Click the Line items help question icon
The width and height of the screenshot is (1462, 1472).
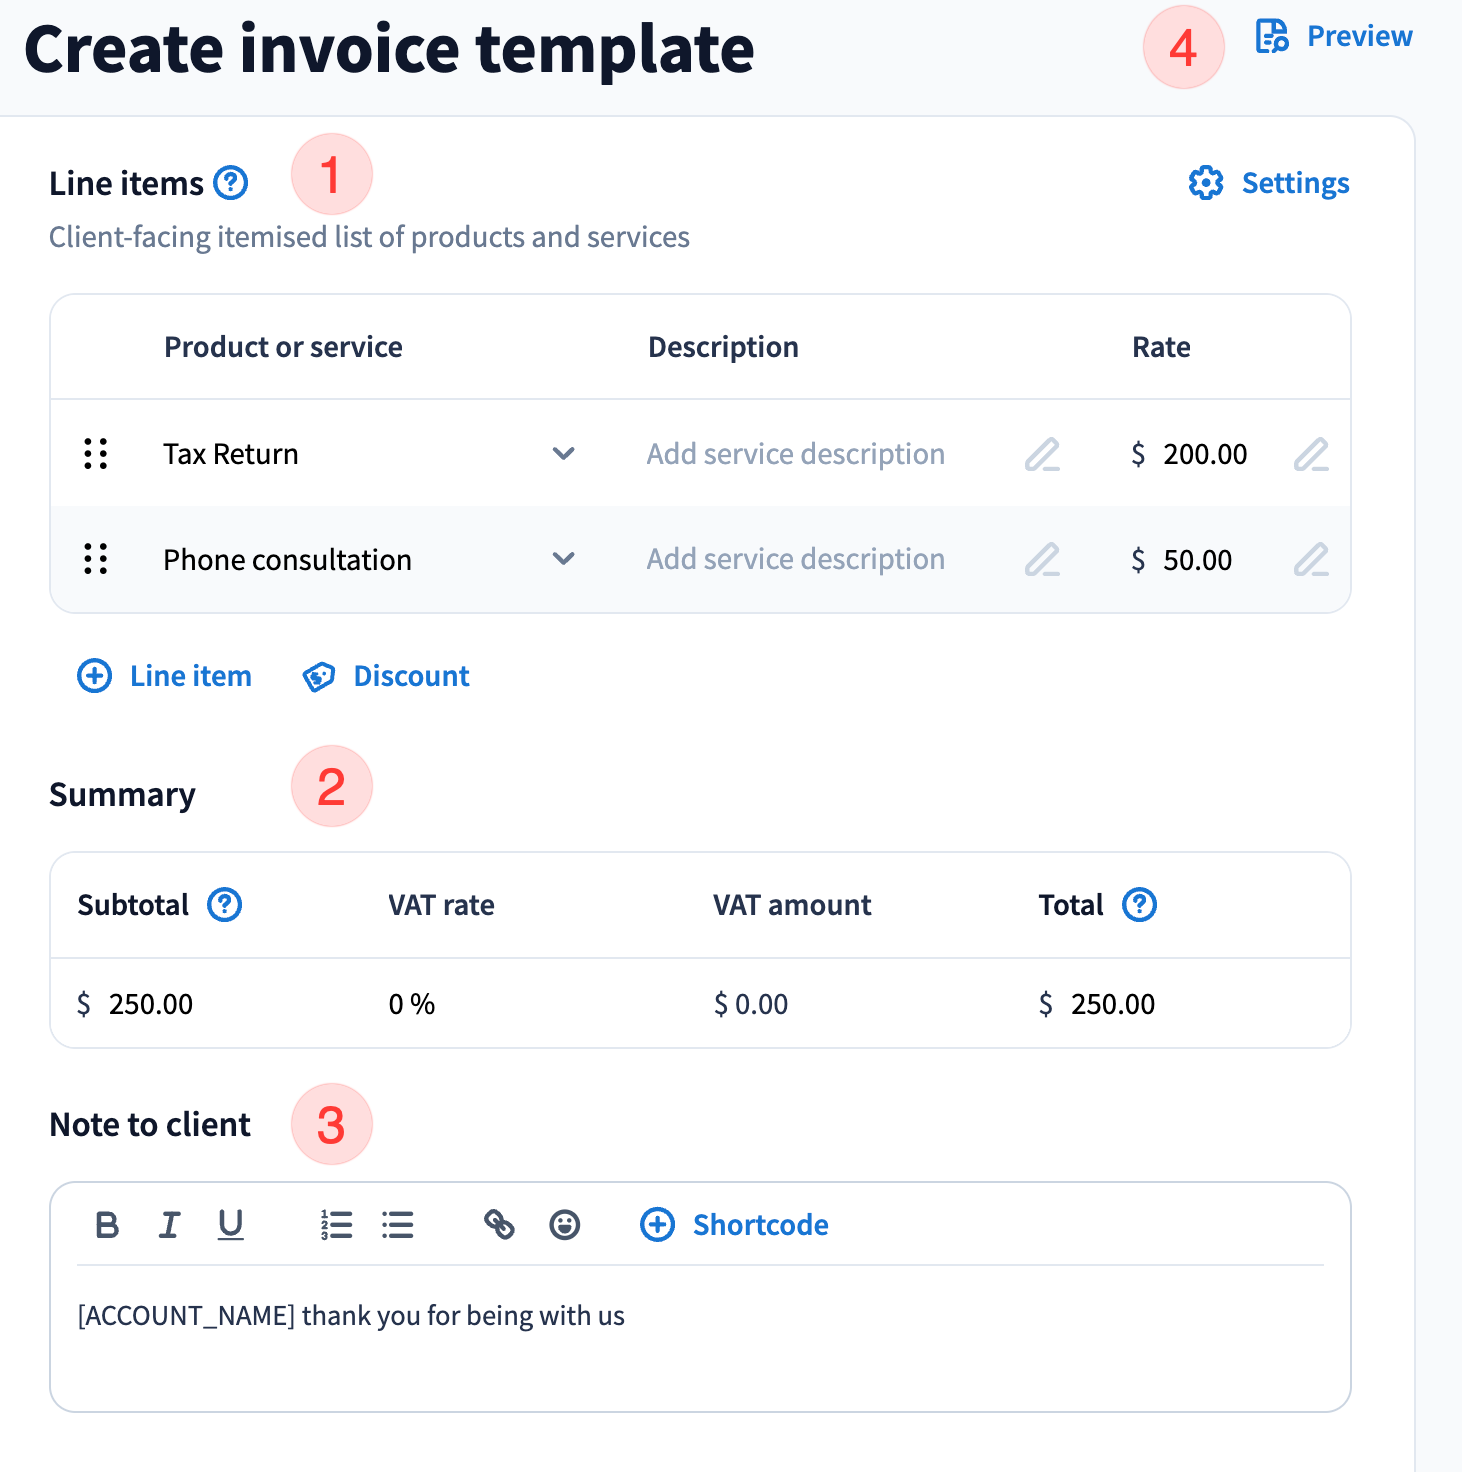click(231, 183)
